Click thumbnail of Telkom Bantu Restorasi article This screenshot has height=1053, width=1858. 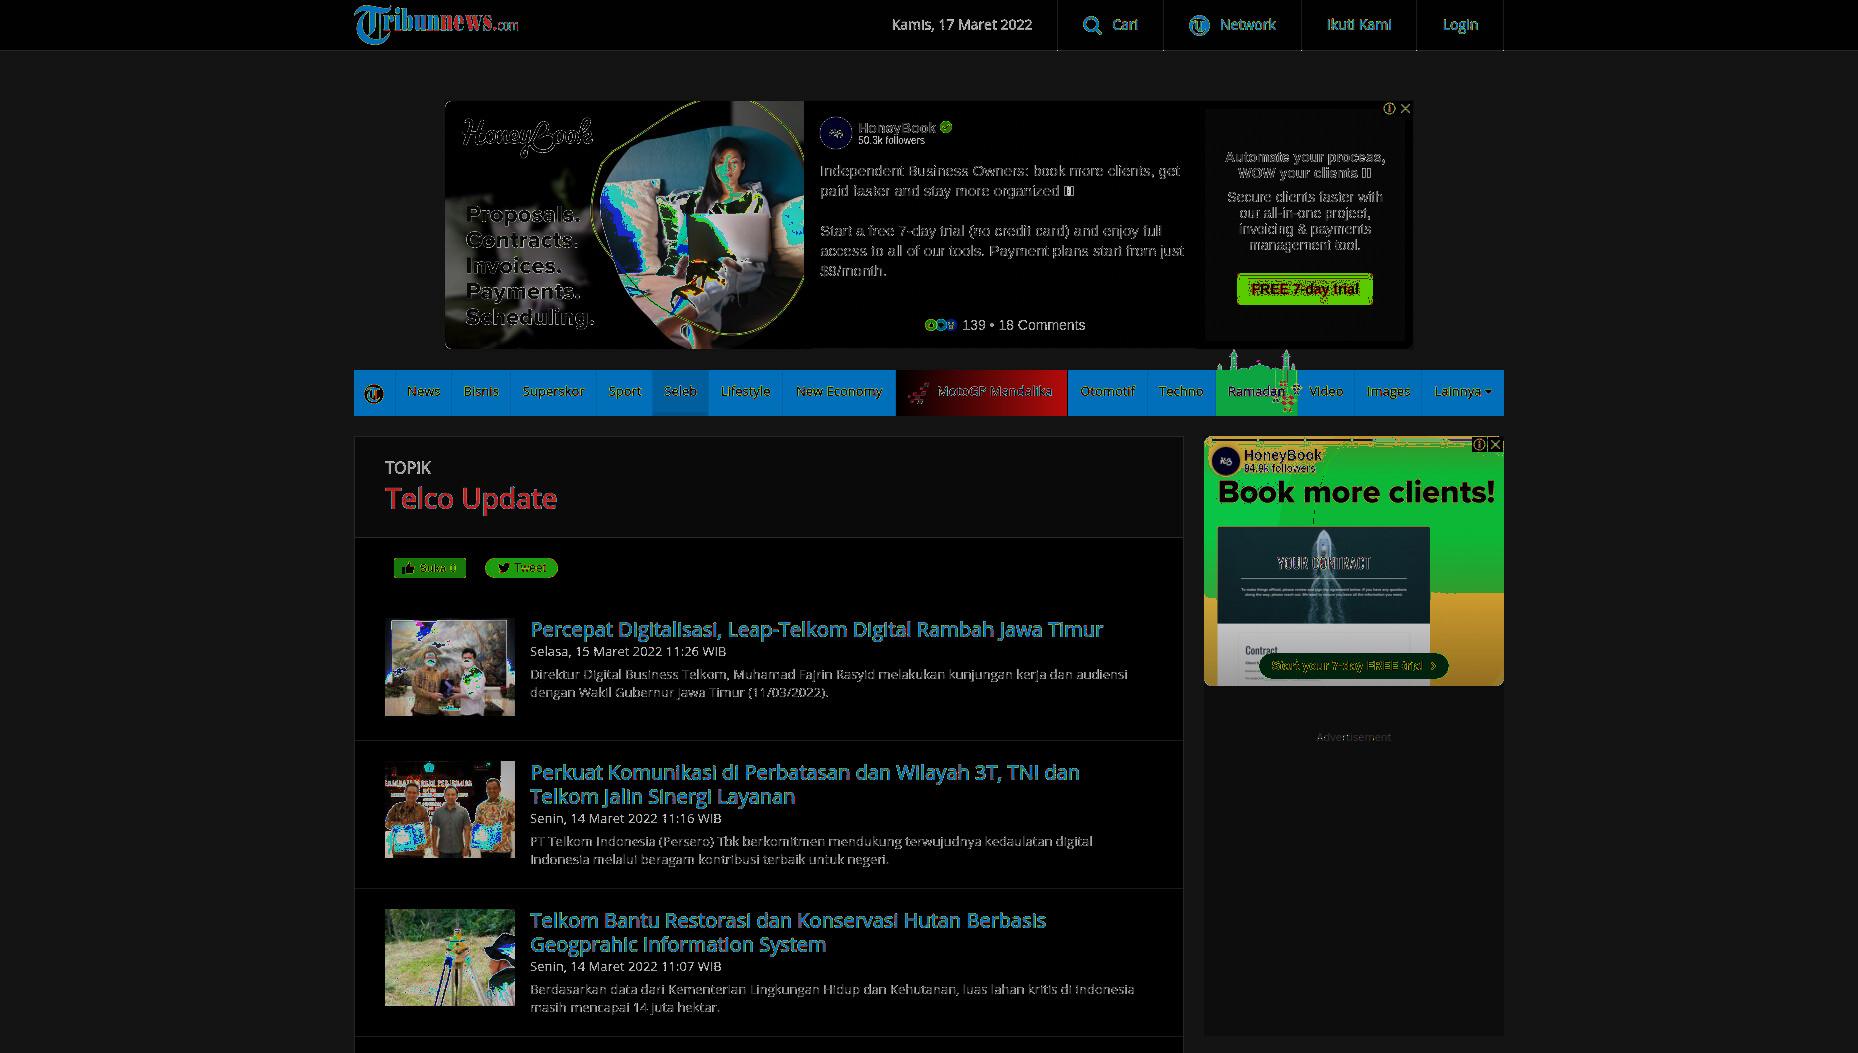tap(450, 957)
